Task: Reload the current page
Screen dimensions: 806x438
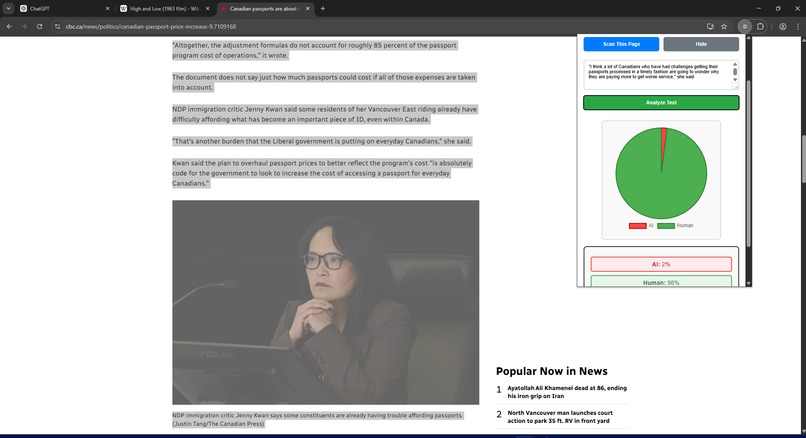Action: tap(40, 27)
